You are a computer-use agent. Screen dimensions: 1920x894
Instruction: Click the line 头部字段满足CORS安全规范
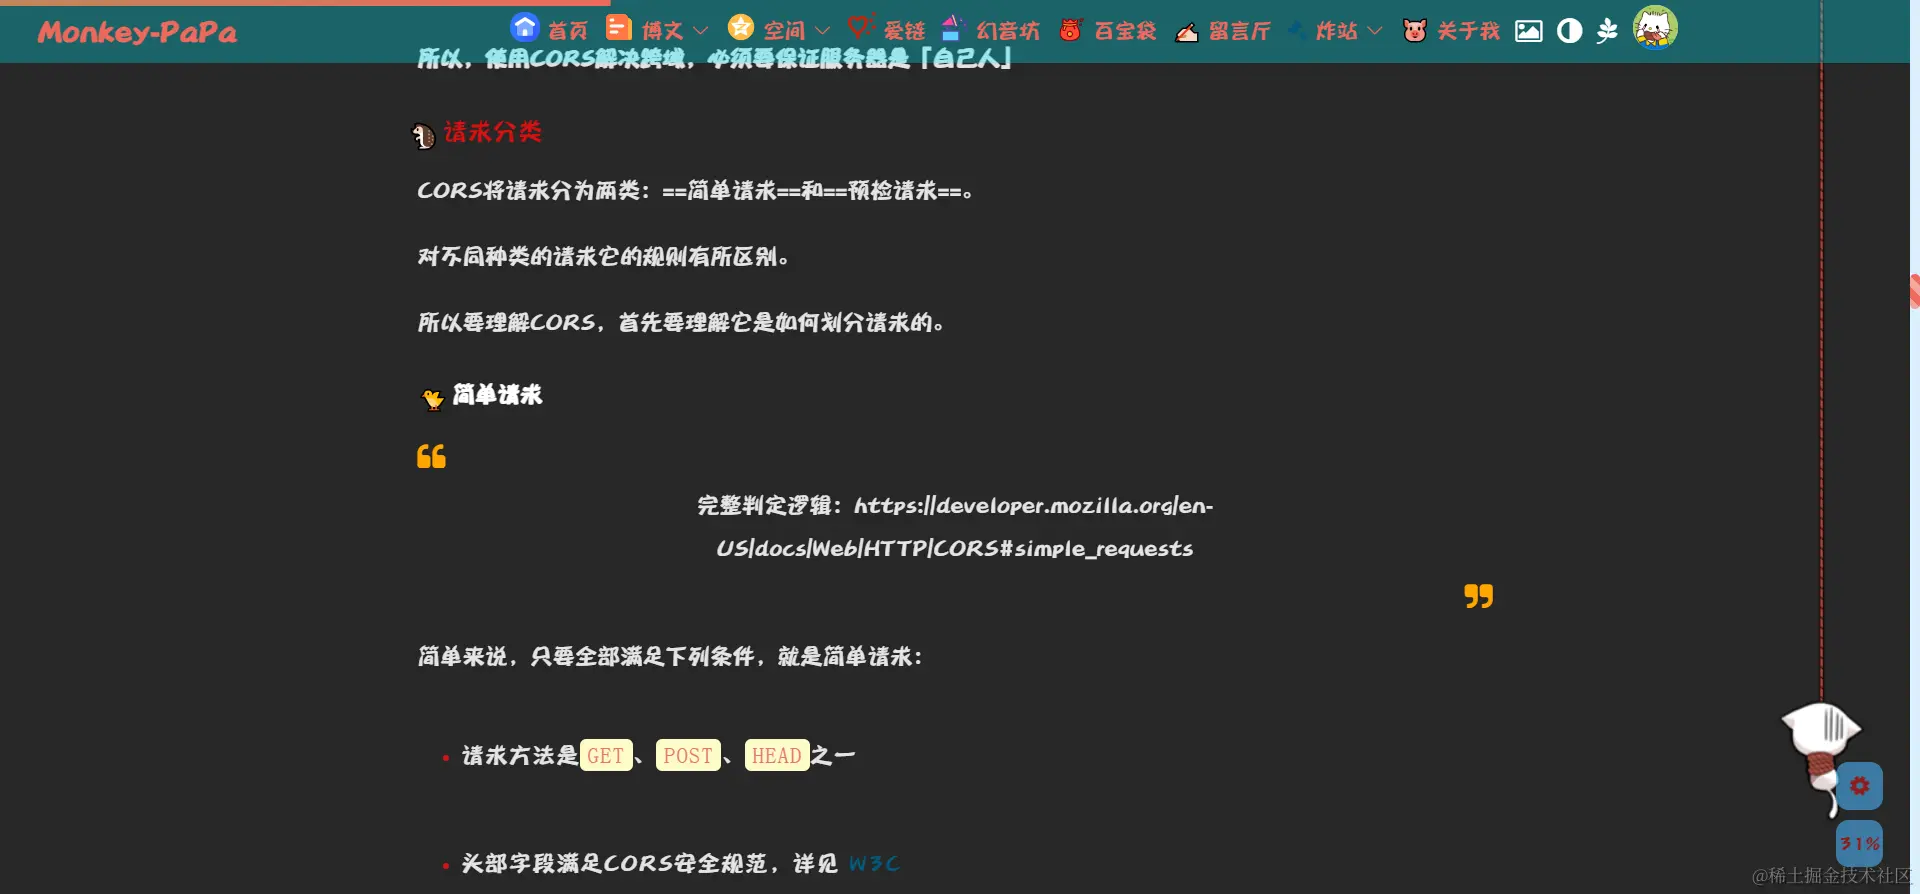pyautogui.click(x=650, y=863)
